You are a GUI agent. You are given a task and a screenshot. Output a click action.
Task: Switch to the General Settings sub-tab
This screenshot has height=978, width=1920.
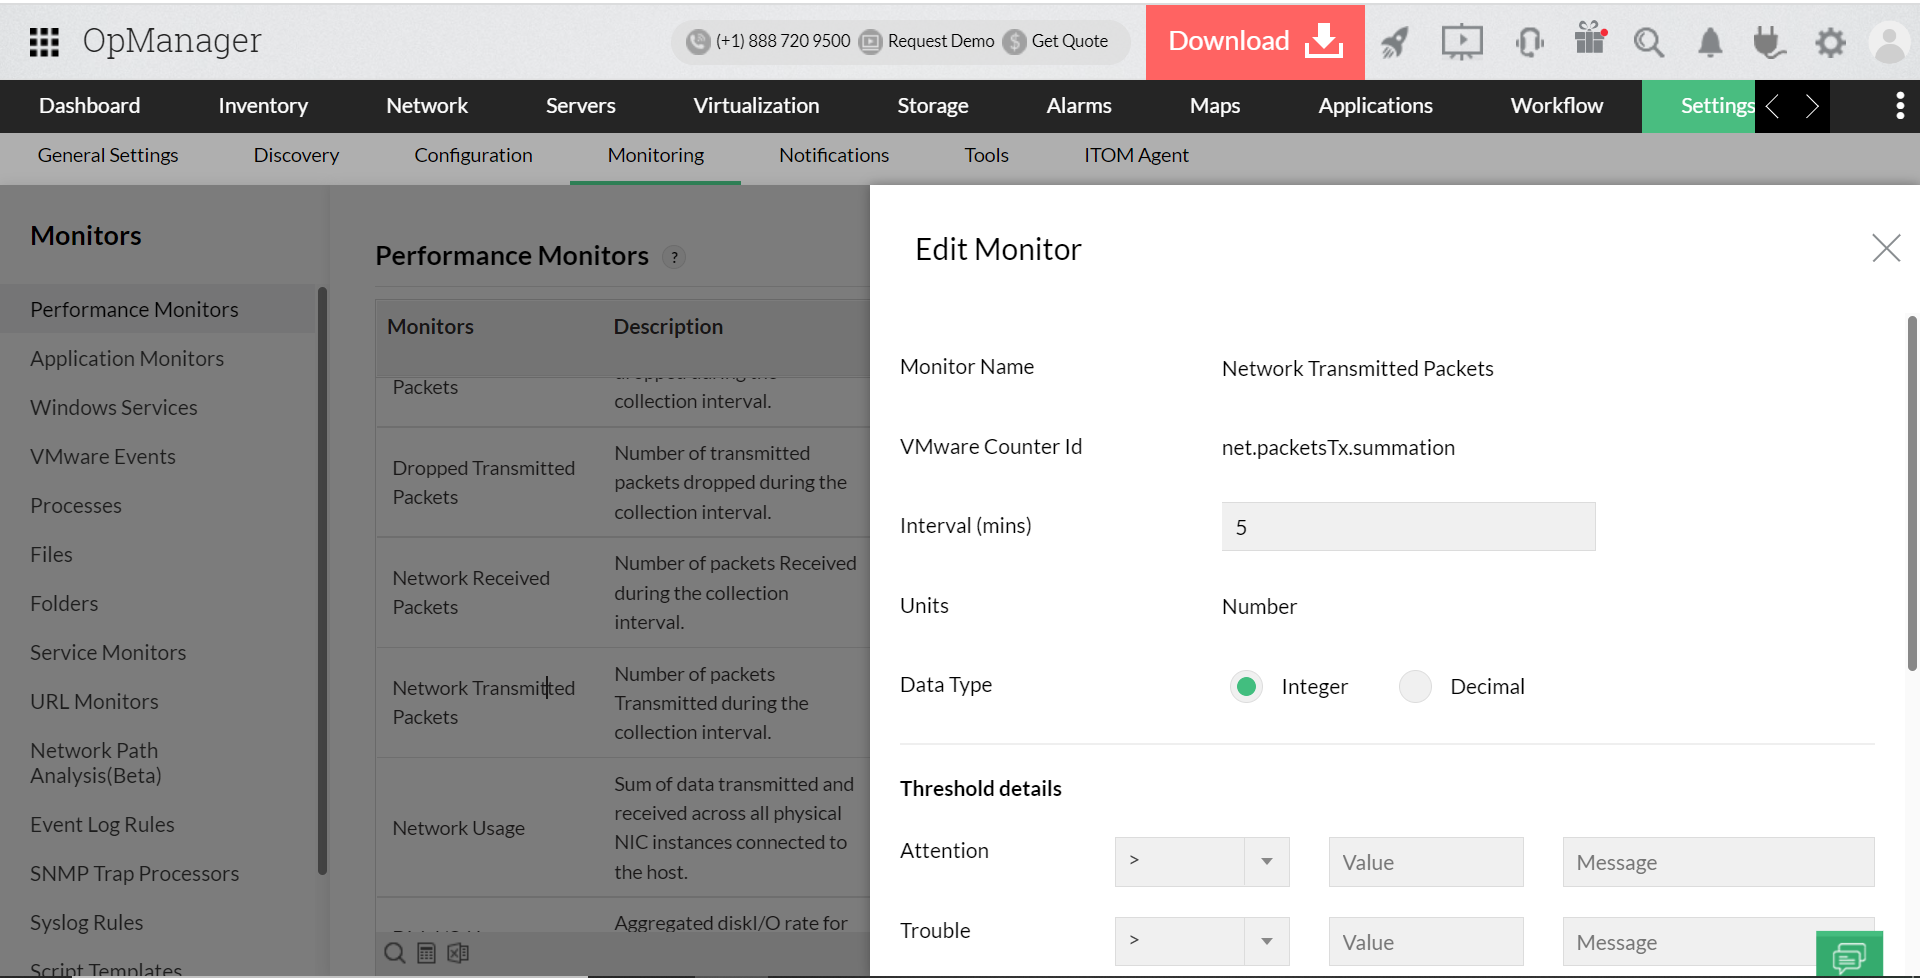[x=108, y=156]
